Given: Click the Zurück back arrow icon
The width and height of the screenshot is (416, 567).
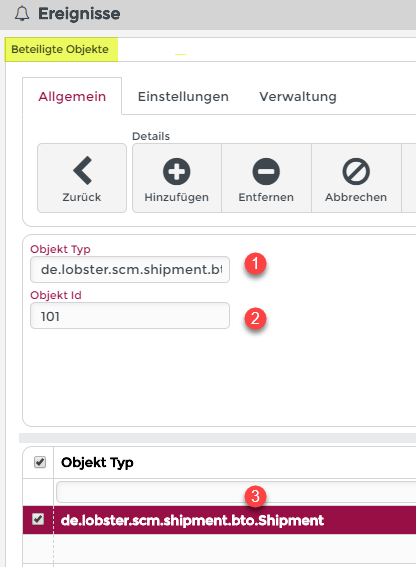Looking at the screenshot, I should click(x=82, y=170).
